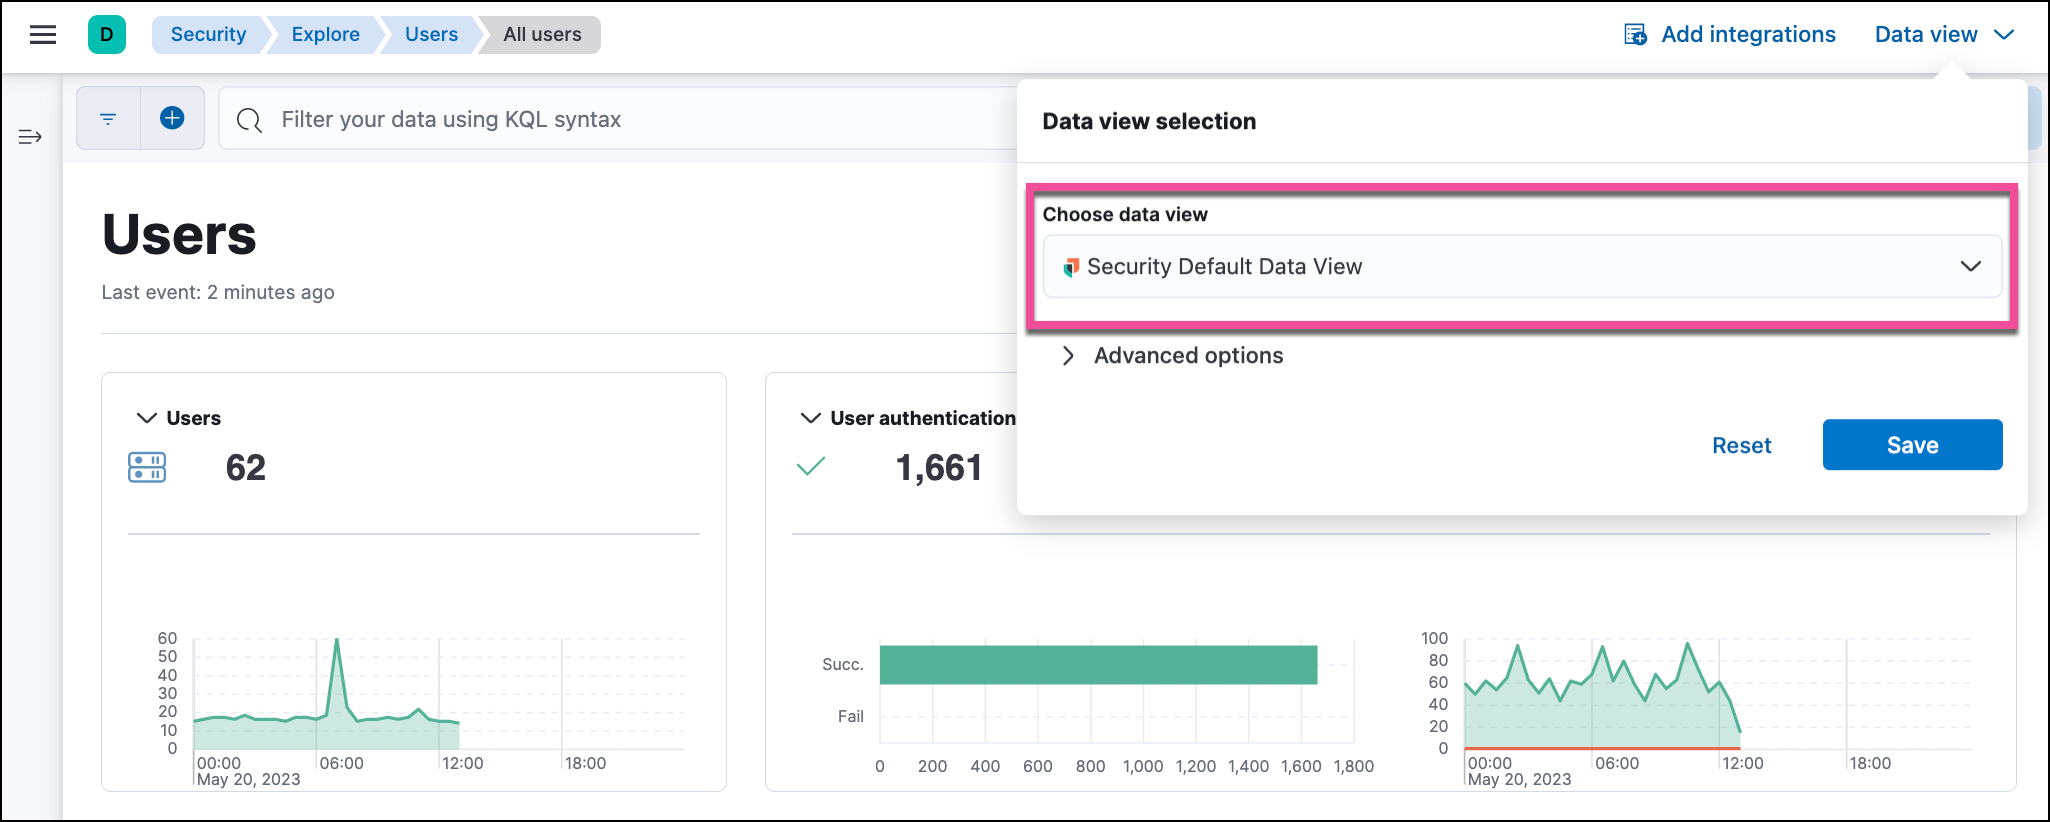
Task: Collapse the User authentications panel
Action: pos(810,418)
